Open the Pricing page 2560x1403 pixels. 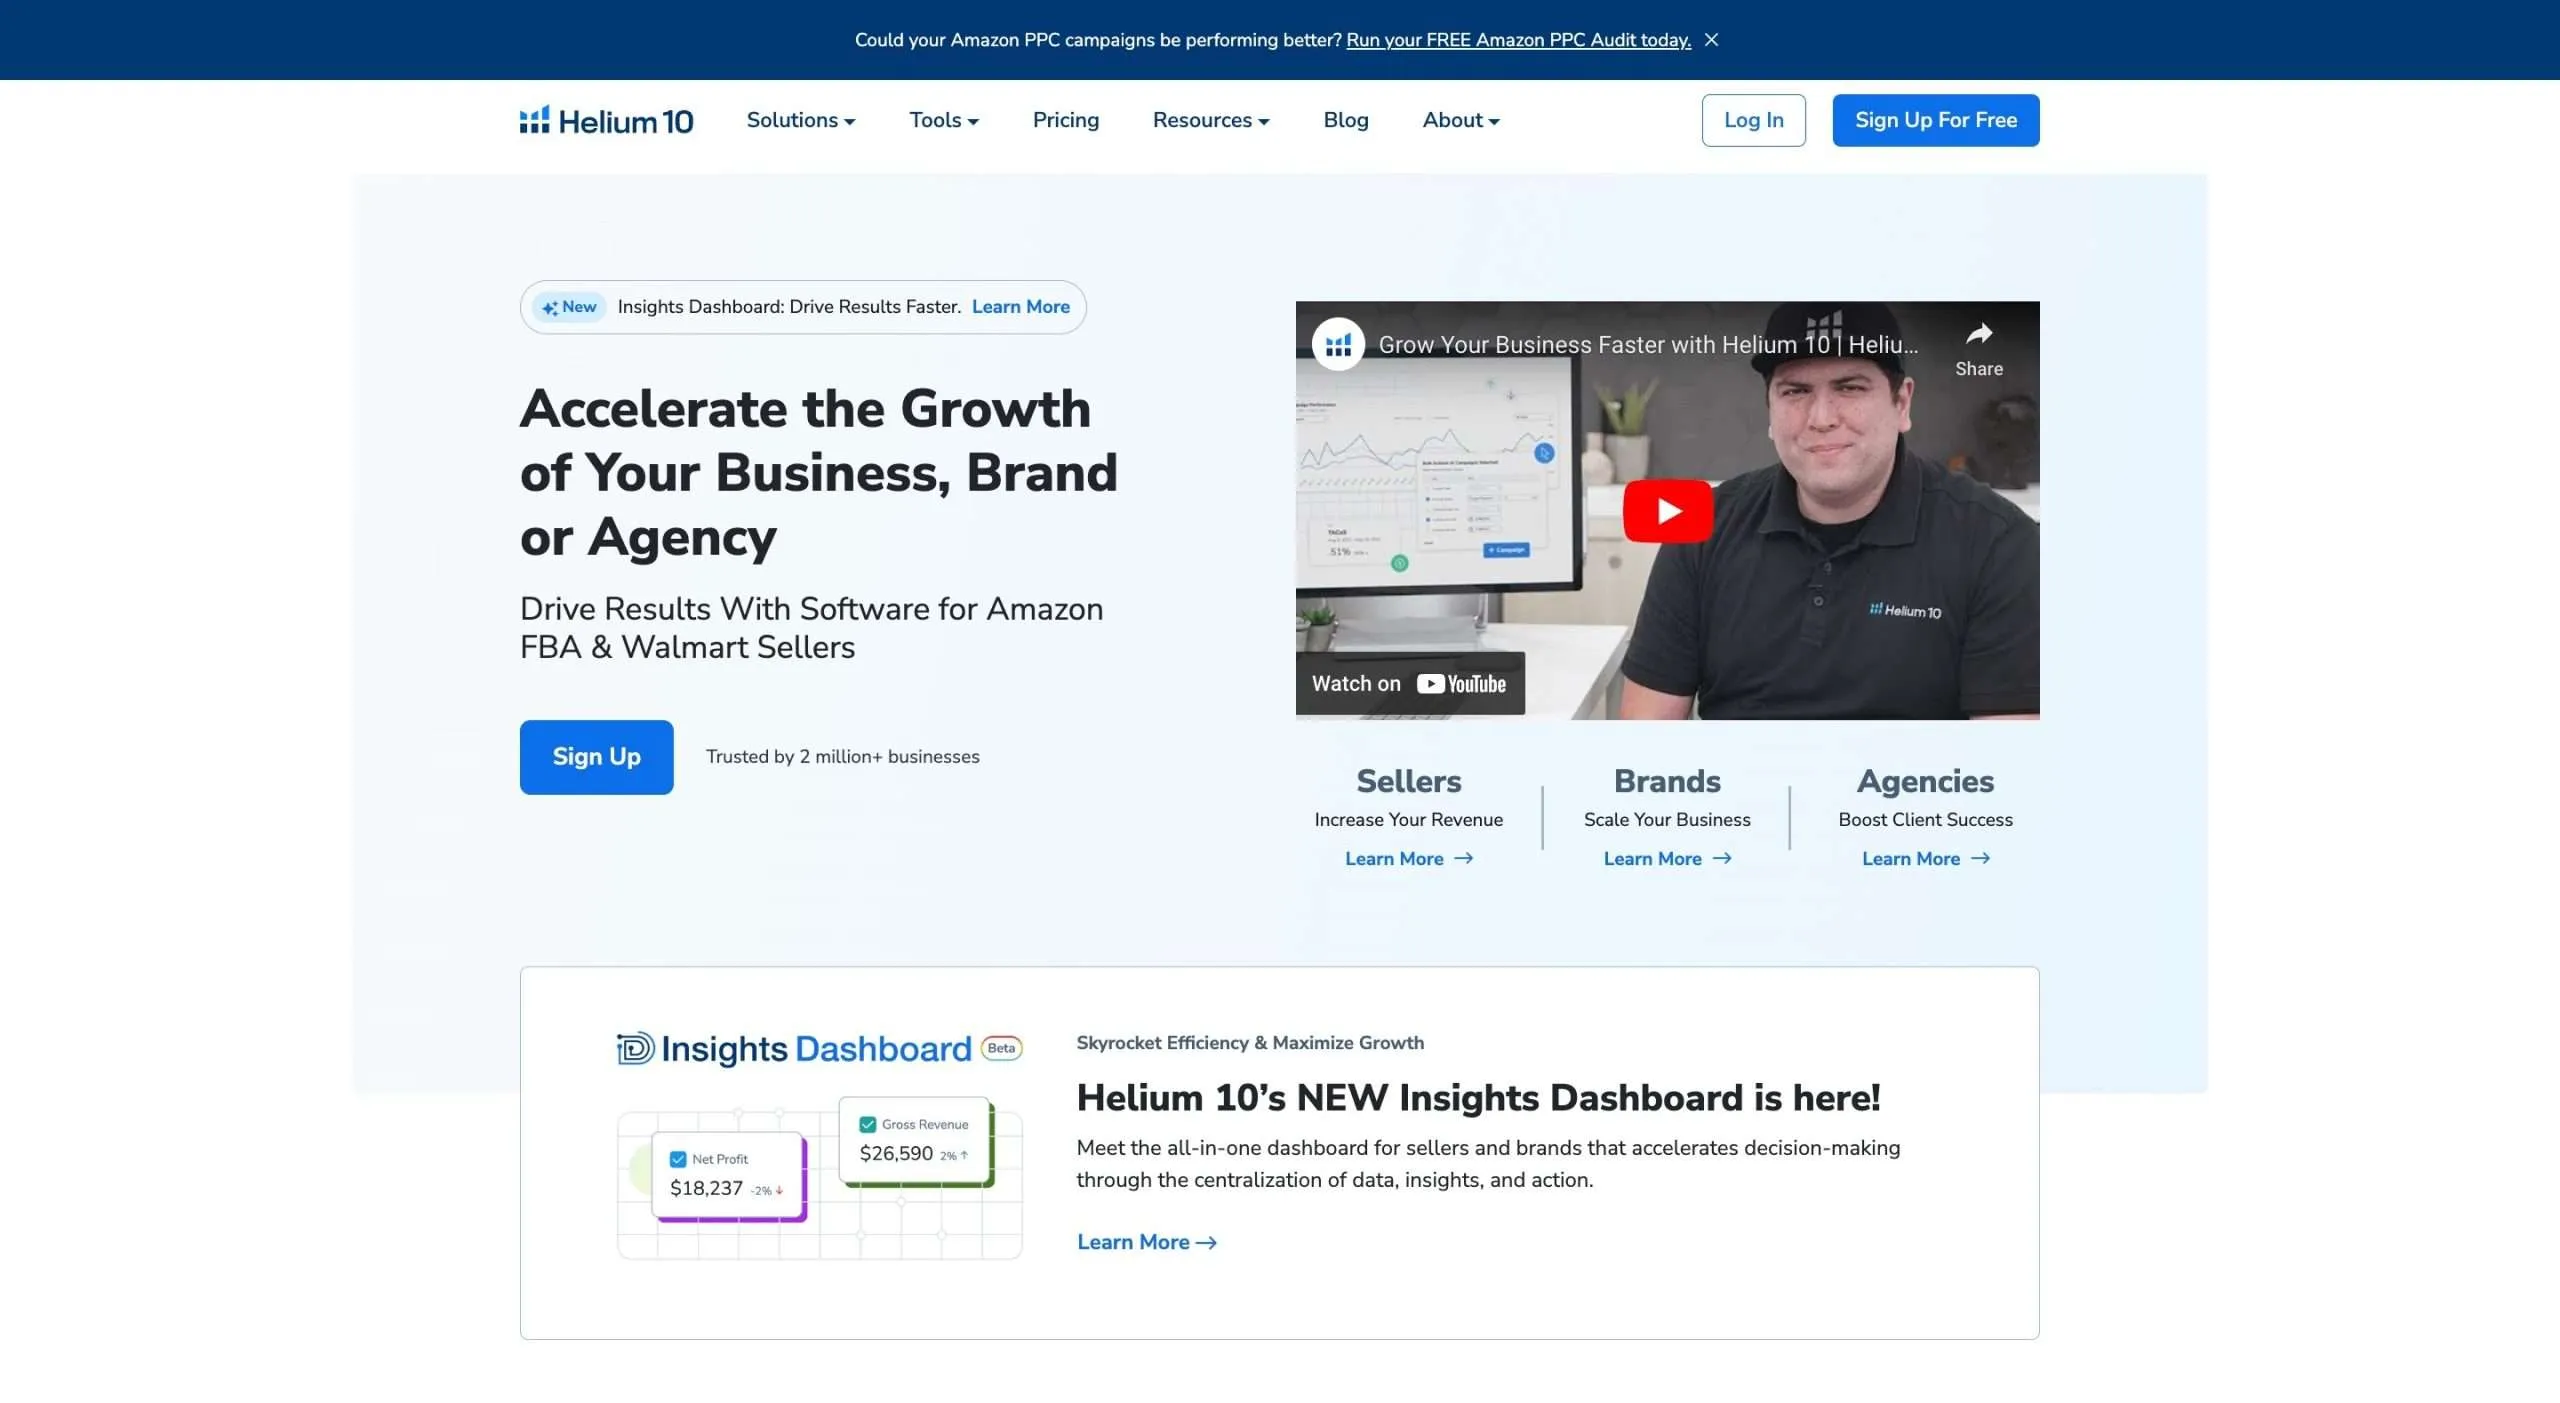[1065, 120]
